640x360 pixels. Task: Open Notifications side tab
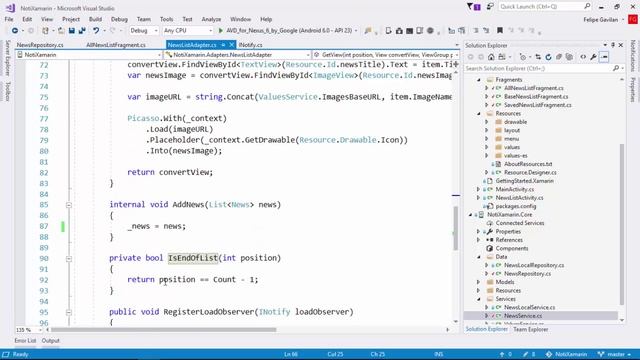[x=633, y=56]
